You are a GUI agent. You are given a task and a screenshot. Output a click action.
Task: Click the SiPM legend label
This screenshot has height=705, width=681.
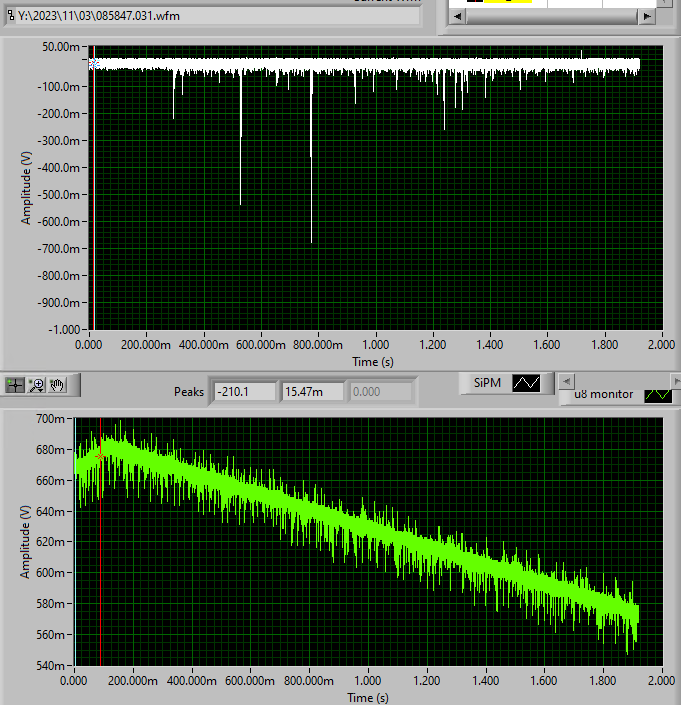pos(487,383)
